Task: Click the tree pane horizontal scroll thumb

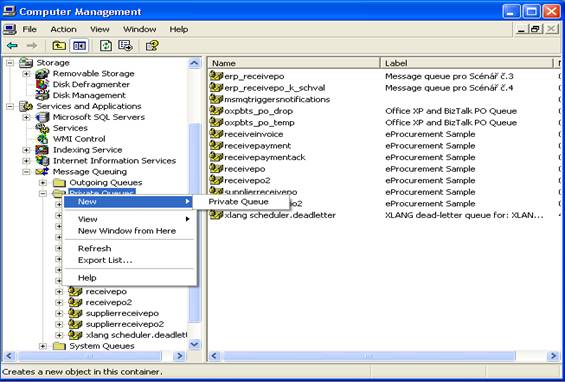Action: [90, 356]
